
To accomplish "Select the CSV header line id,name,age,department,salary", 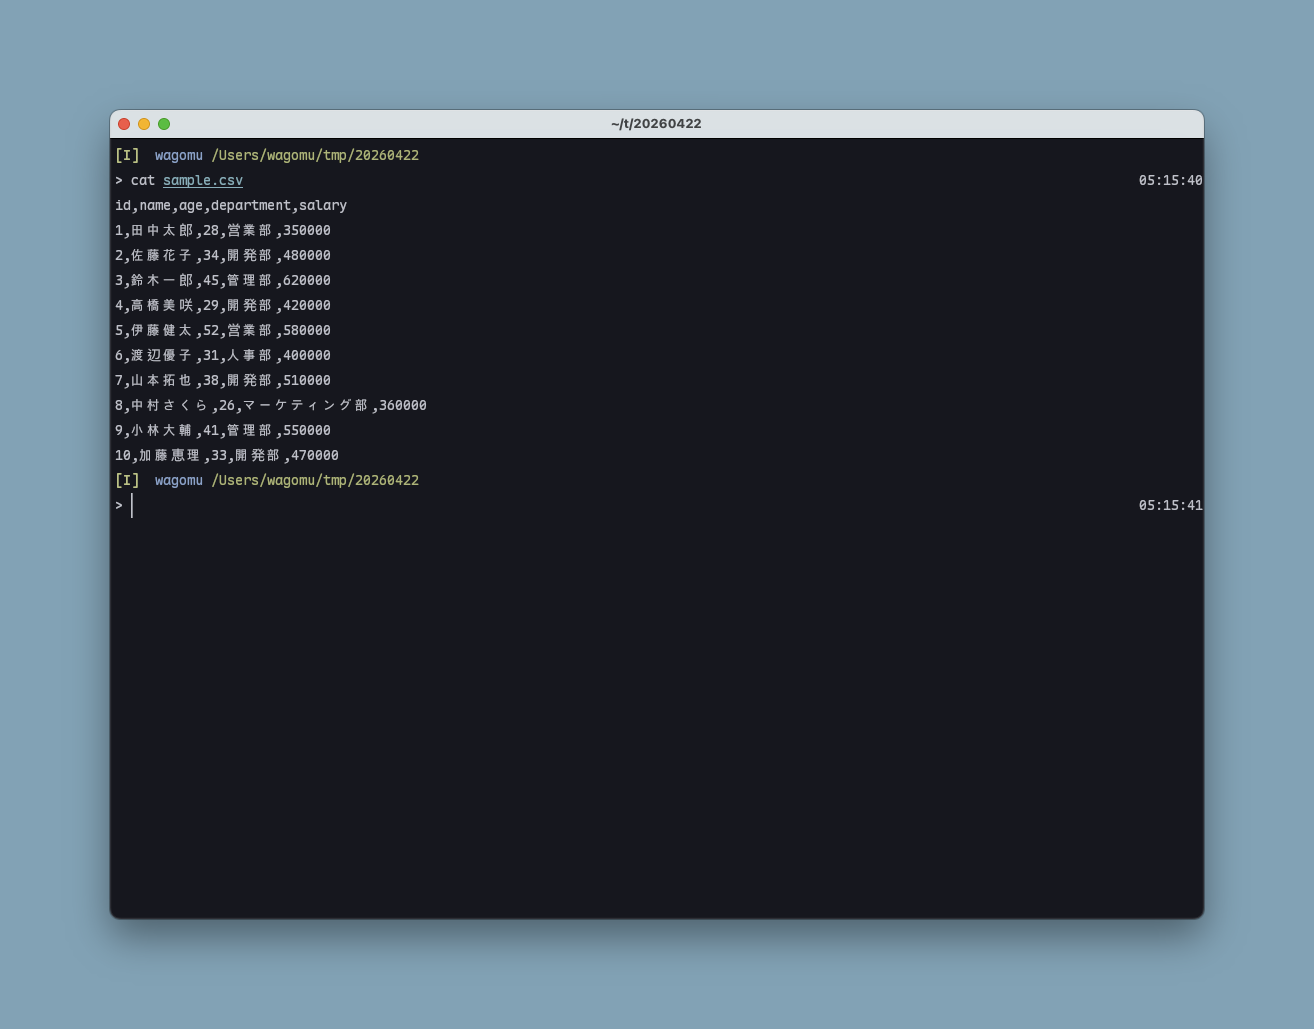I will (231, 206).
